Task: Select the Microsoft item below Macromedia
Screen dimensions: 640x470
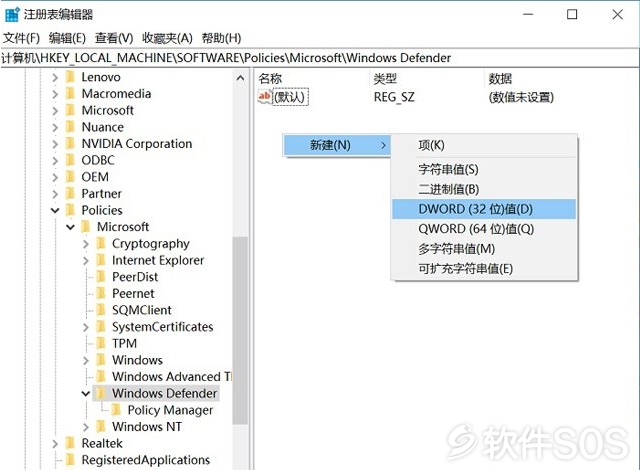Action: [108, 111]
